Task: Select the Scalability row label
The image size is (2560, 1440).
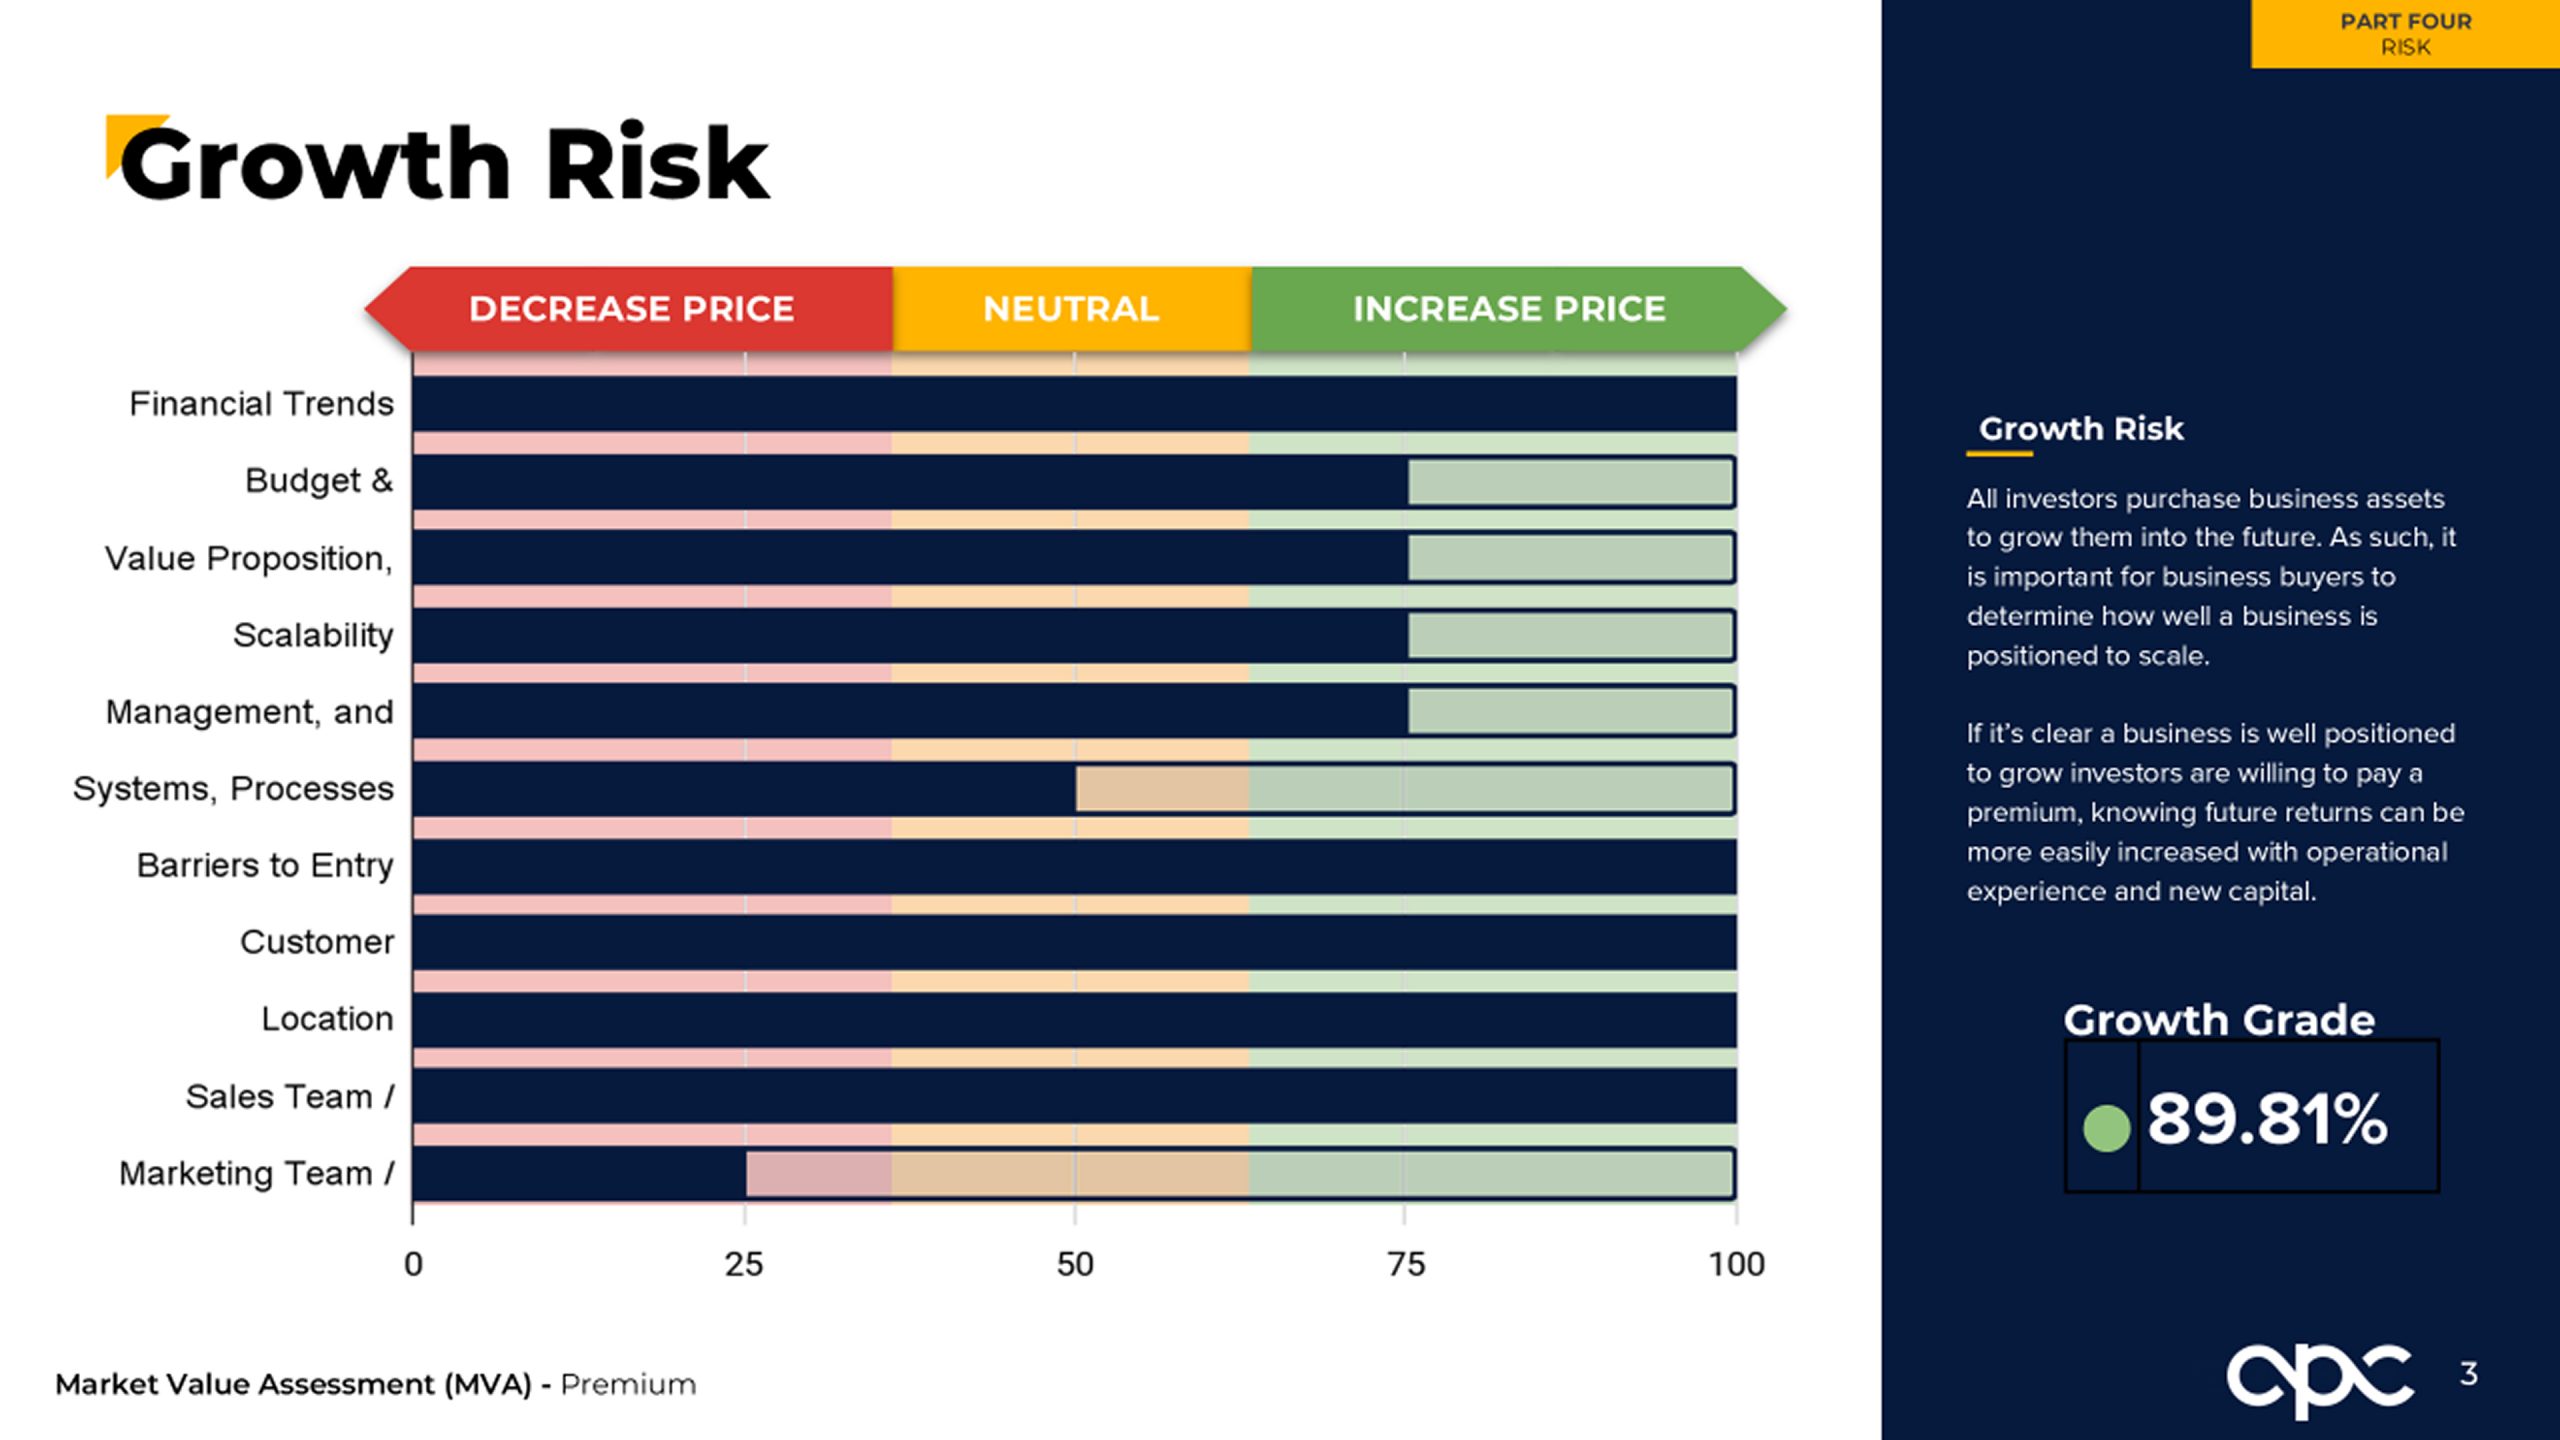Action: click(x=313, y=635)
